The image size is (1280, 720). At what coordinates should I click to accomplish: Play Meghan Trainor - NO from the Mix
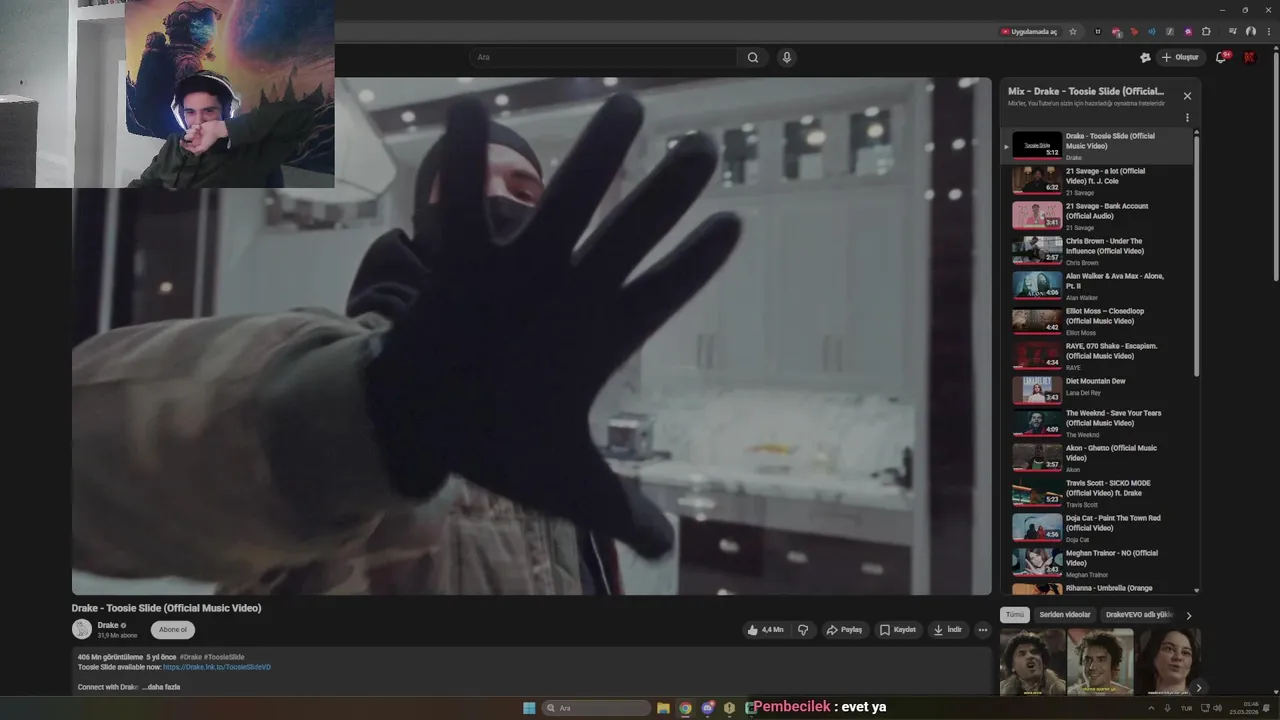tap(1097, 563)
